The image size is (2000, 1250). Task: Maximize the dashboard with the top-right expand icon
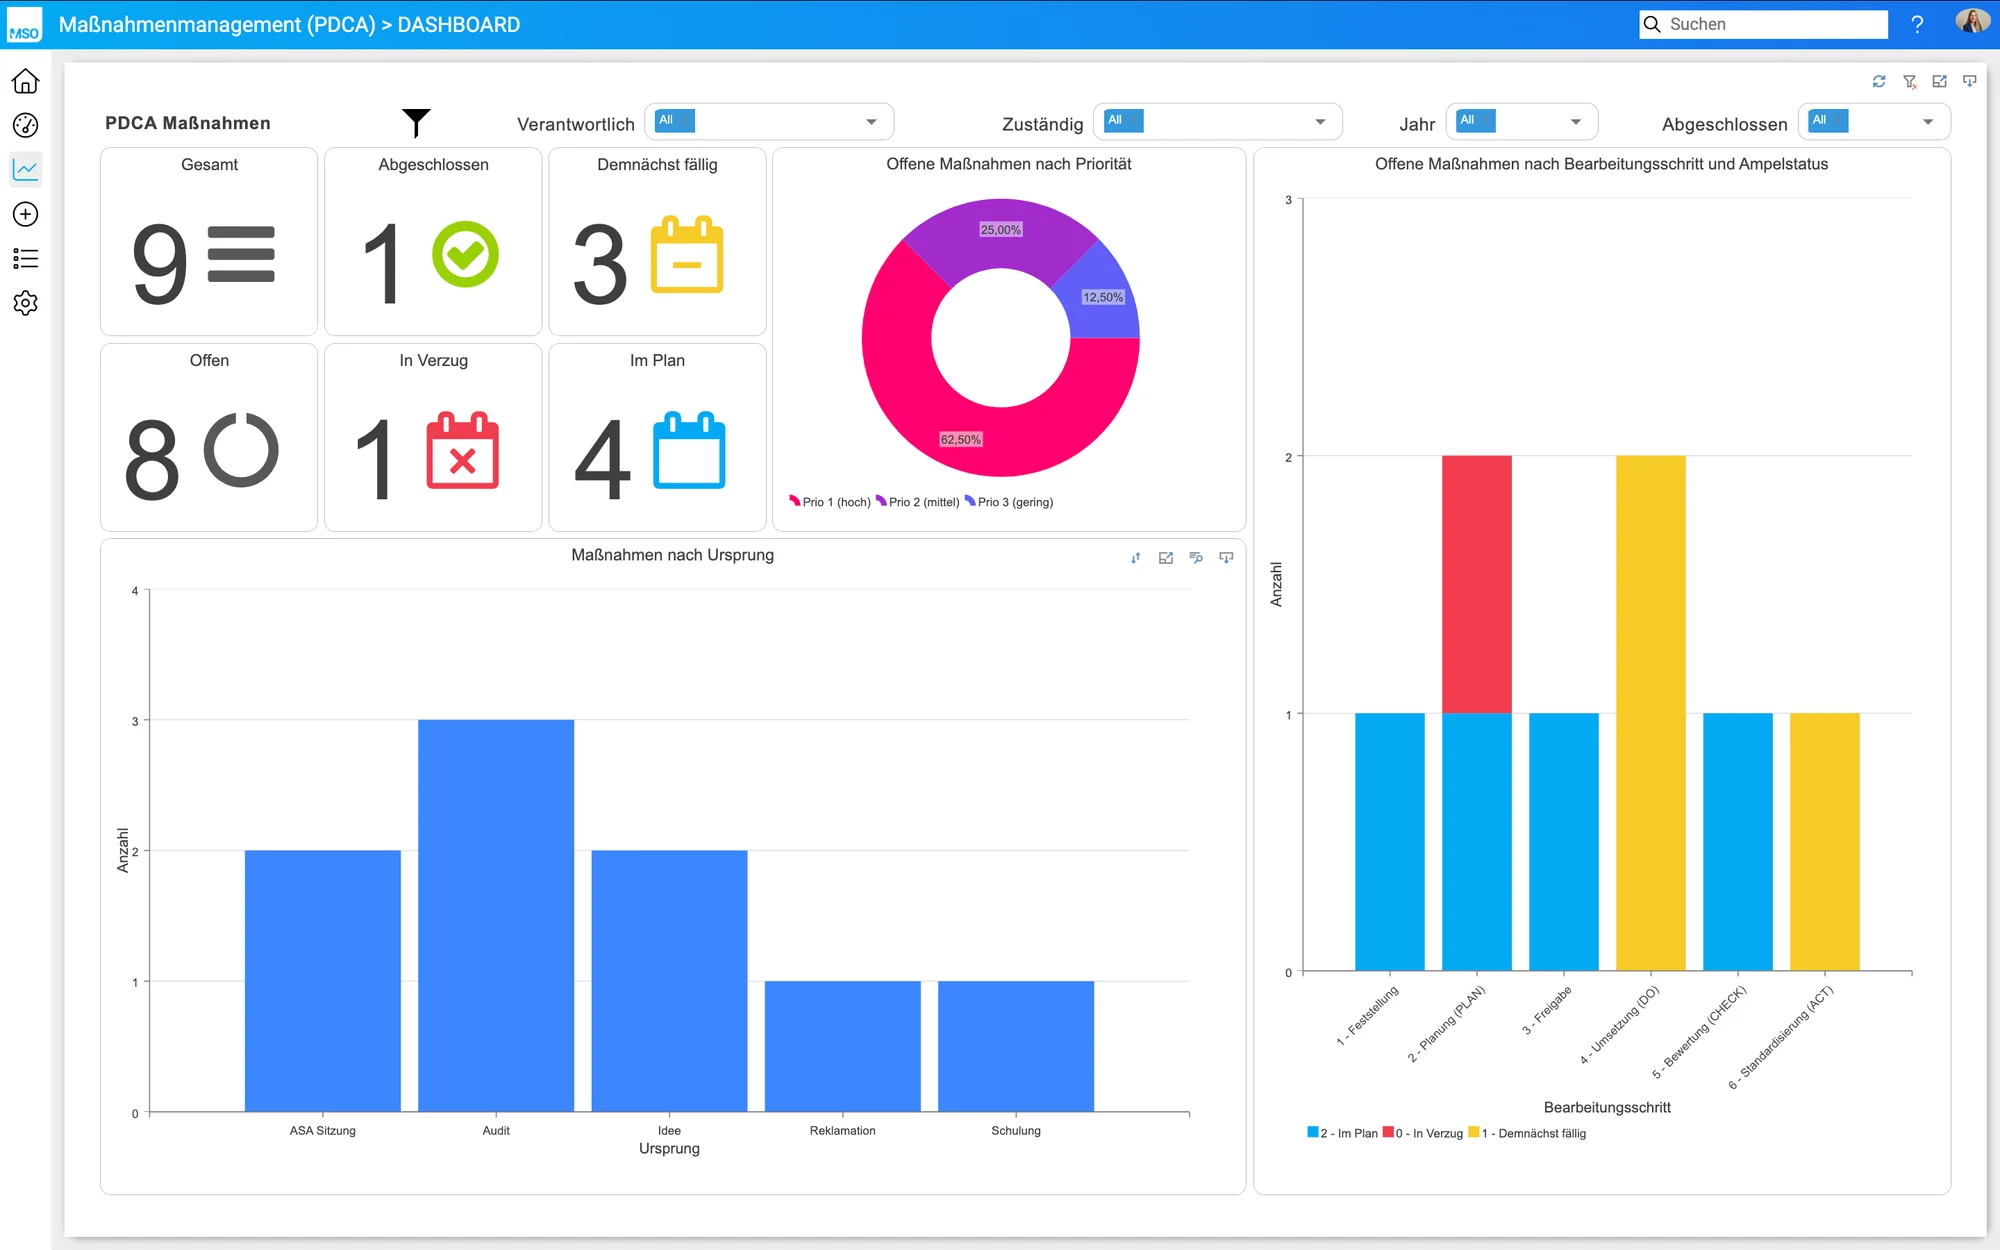click(x=1939, y=82)
